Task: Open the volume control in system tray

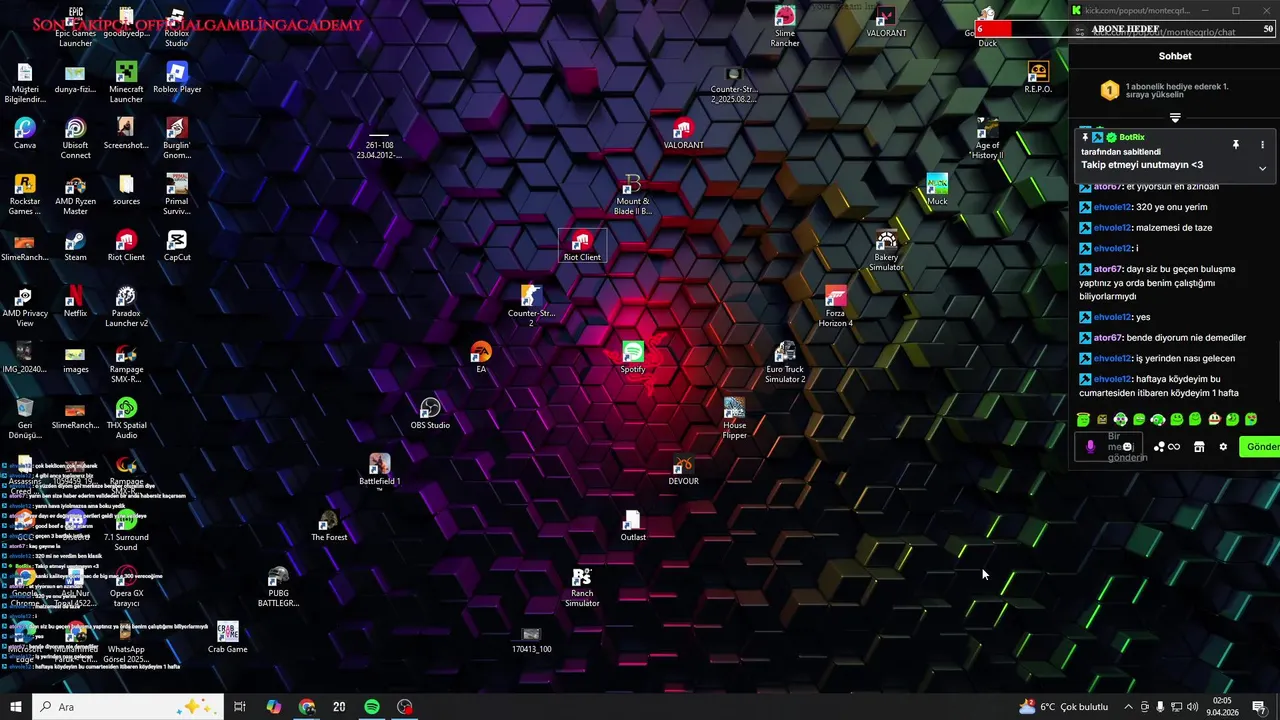Action: click(x=1193, y=707)
